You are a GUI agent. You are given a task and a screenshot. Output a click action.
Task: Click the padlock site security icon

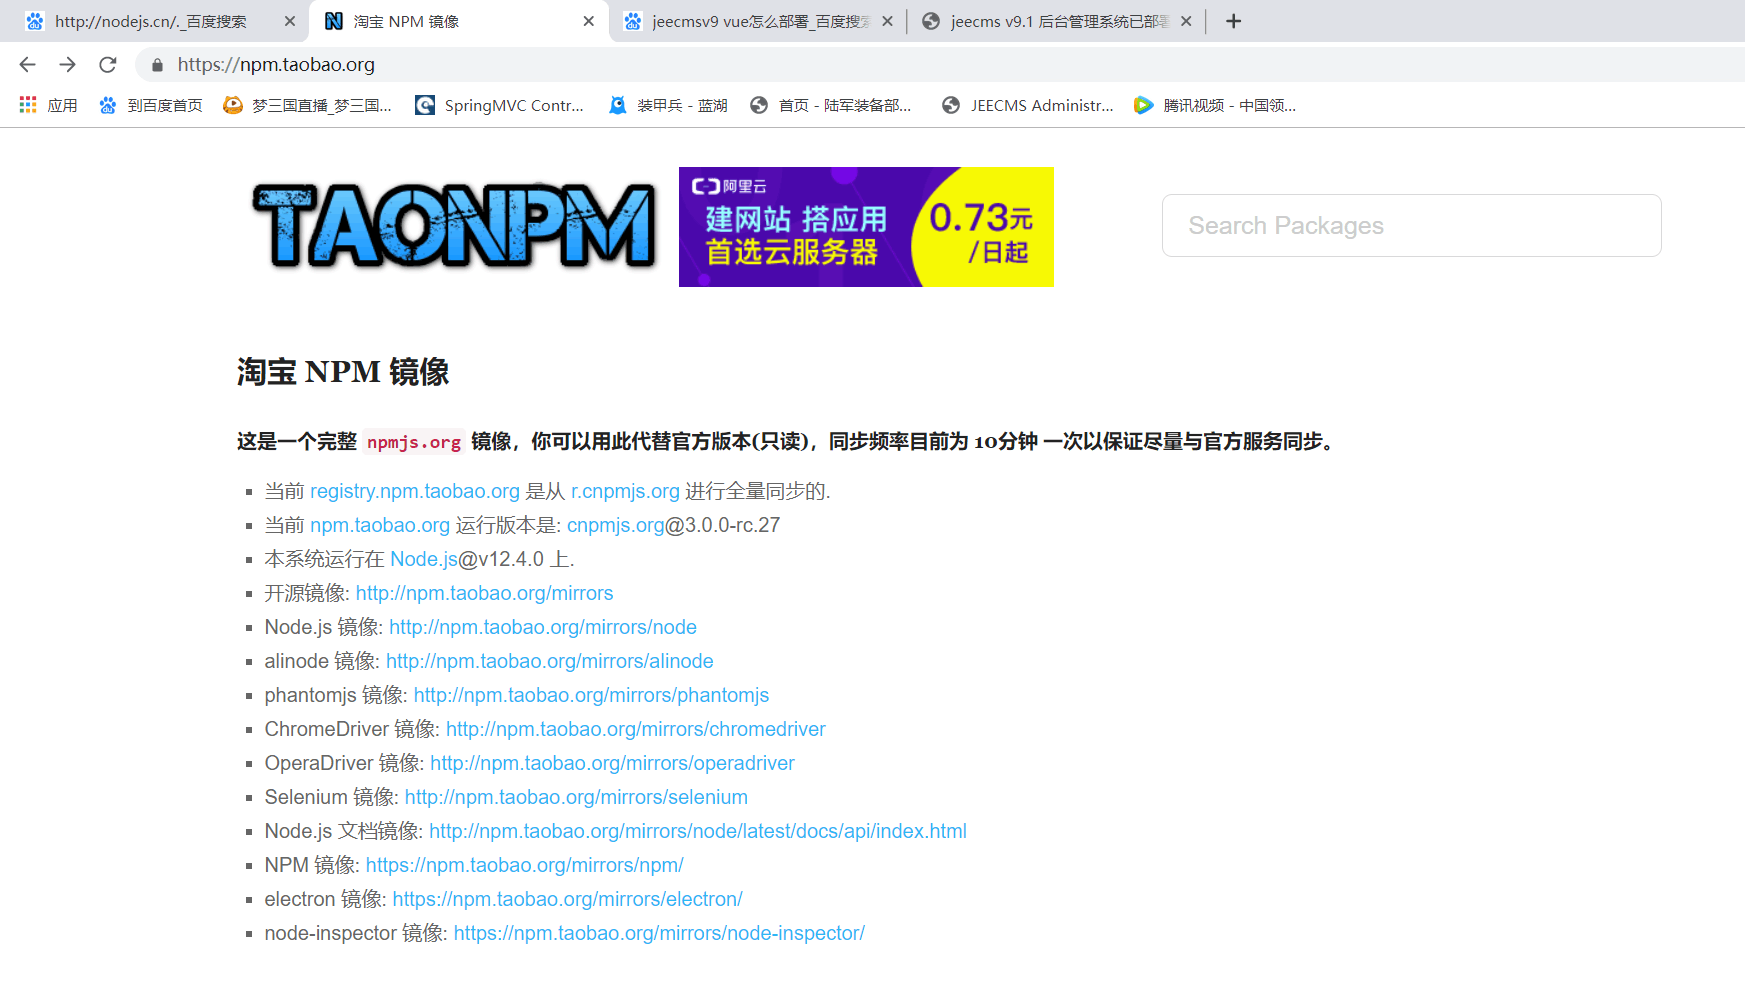[157, 65]
